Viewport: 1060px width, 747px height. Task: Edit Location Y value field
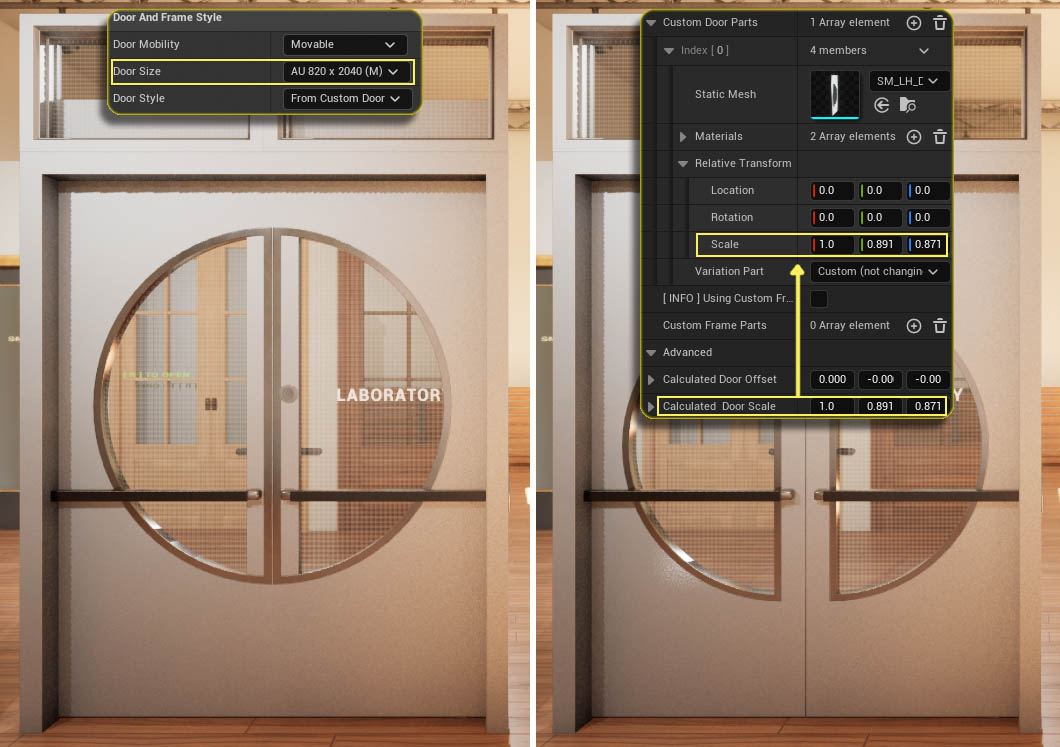click(880, 191)
